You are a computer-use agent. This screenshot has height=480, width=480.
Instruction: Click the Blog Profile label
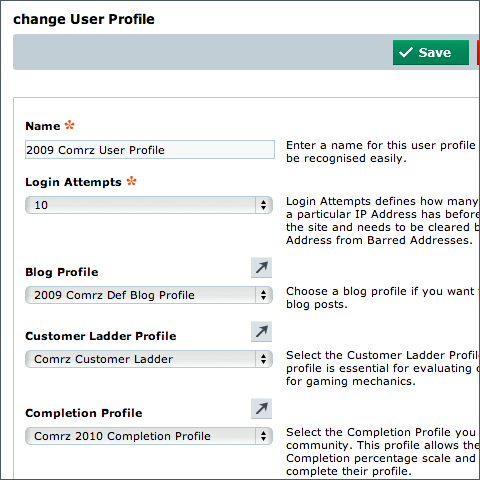(62, 272)
